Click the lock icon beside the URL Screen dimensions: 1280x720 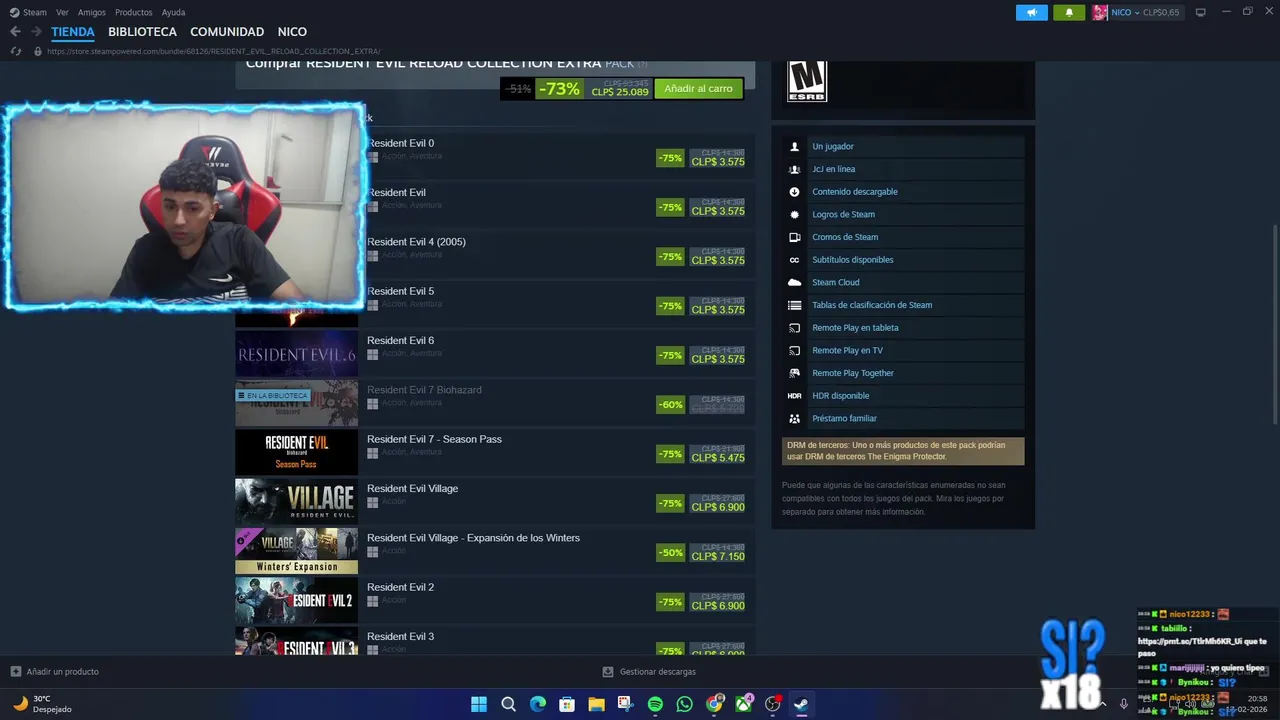click(38, 51)
